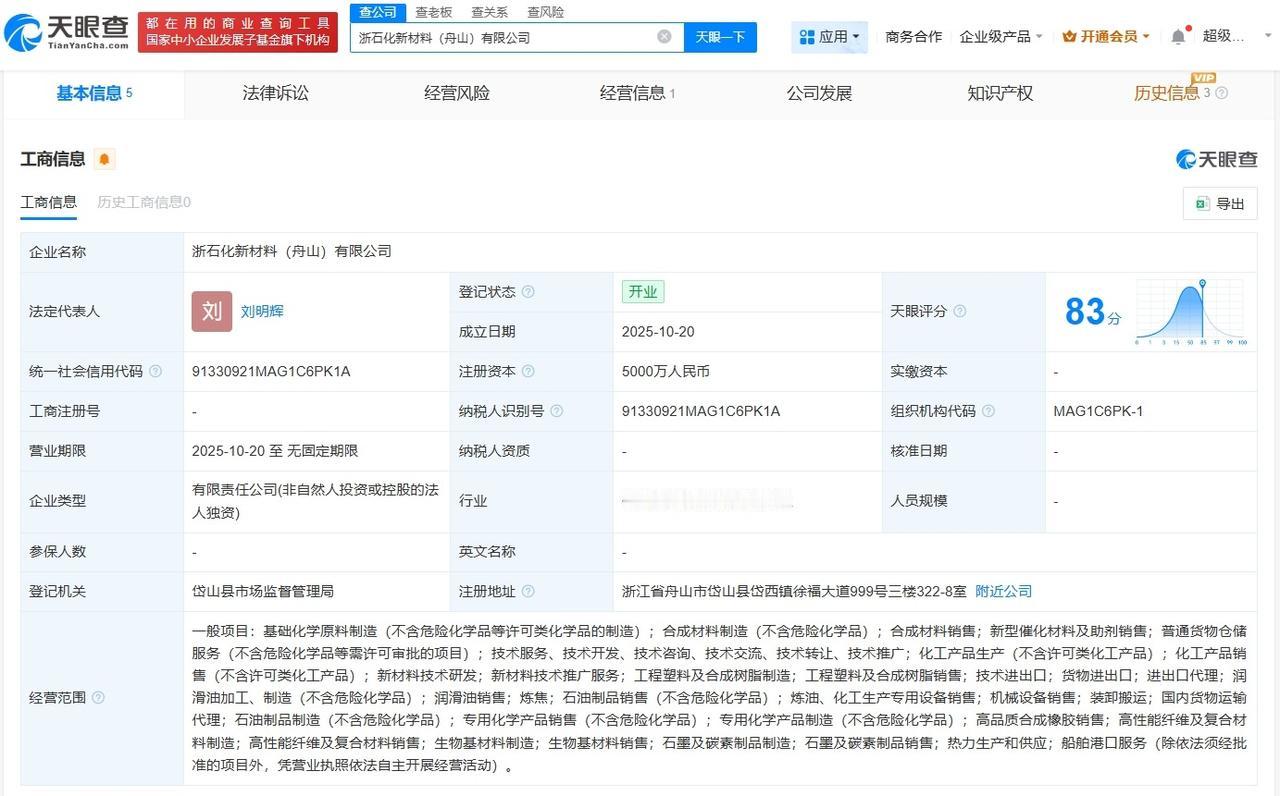
Task: Click the orange alert bell beside 工商信息
Action: coord(104,159)
